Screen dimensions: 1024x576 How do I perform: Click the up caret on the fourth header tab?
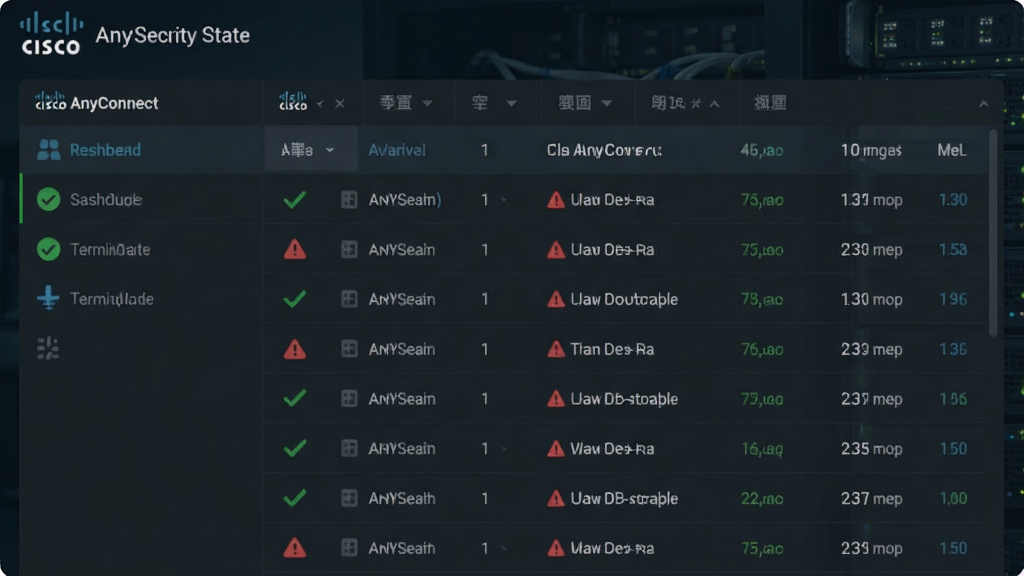(x=714, y=103)
